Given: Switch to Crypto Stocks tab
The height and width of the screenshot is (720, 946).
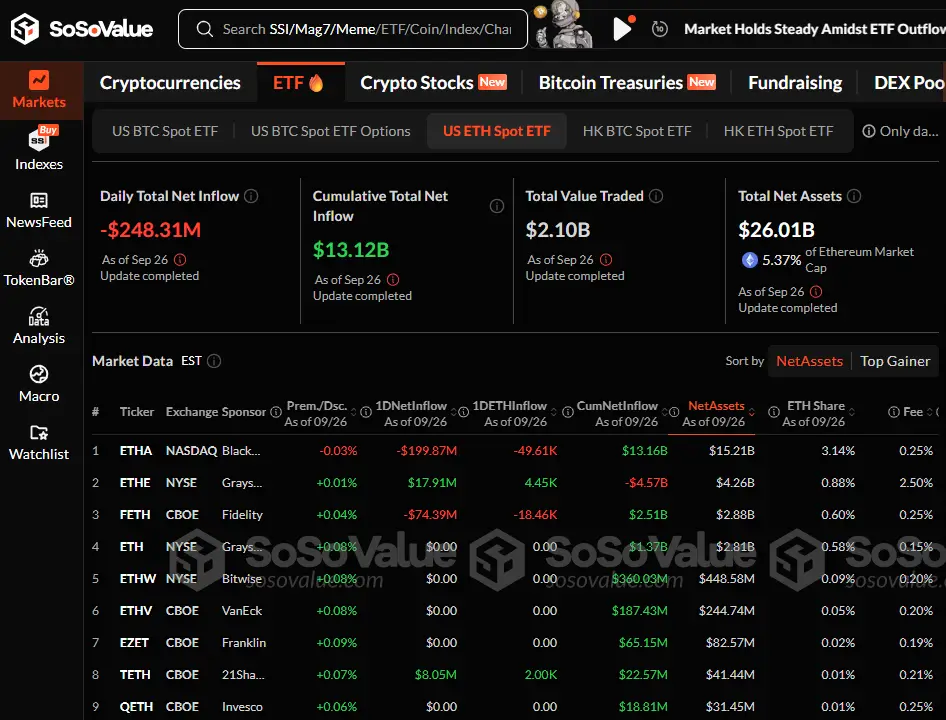Looking at the screenshot, I should pos(433,83).
